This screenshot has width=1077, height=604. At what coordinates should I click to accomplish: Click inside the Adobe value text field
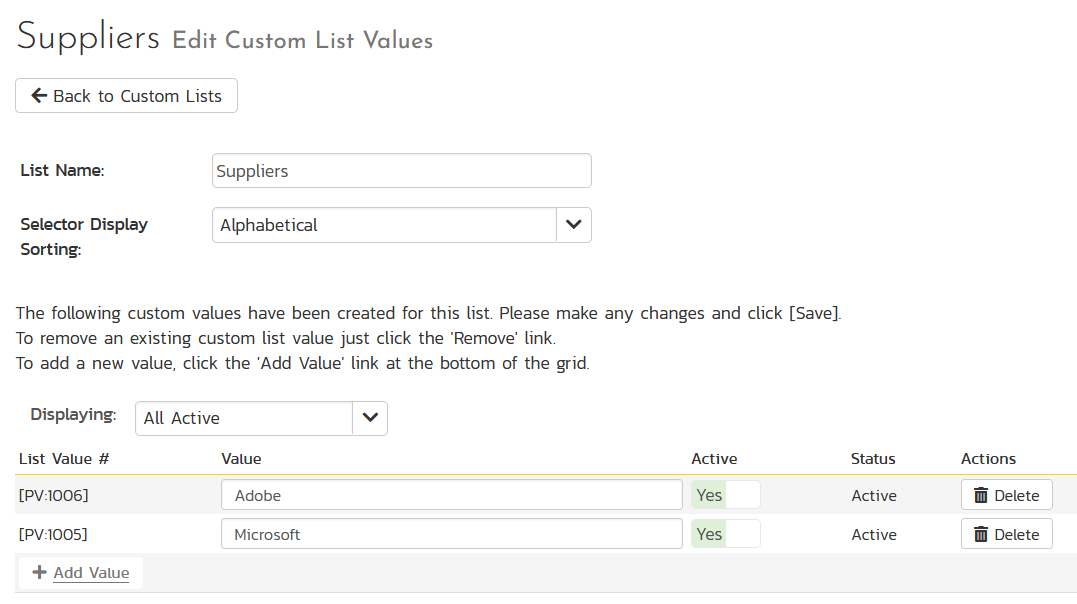(x=450, y=494)
